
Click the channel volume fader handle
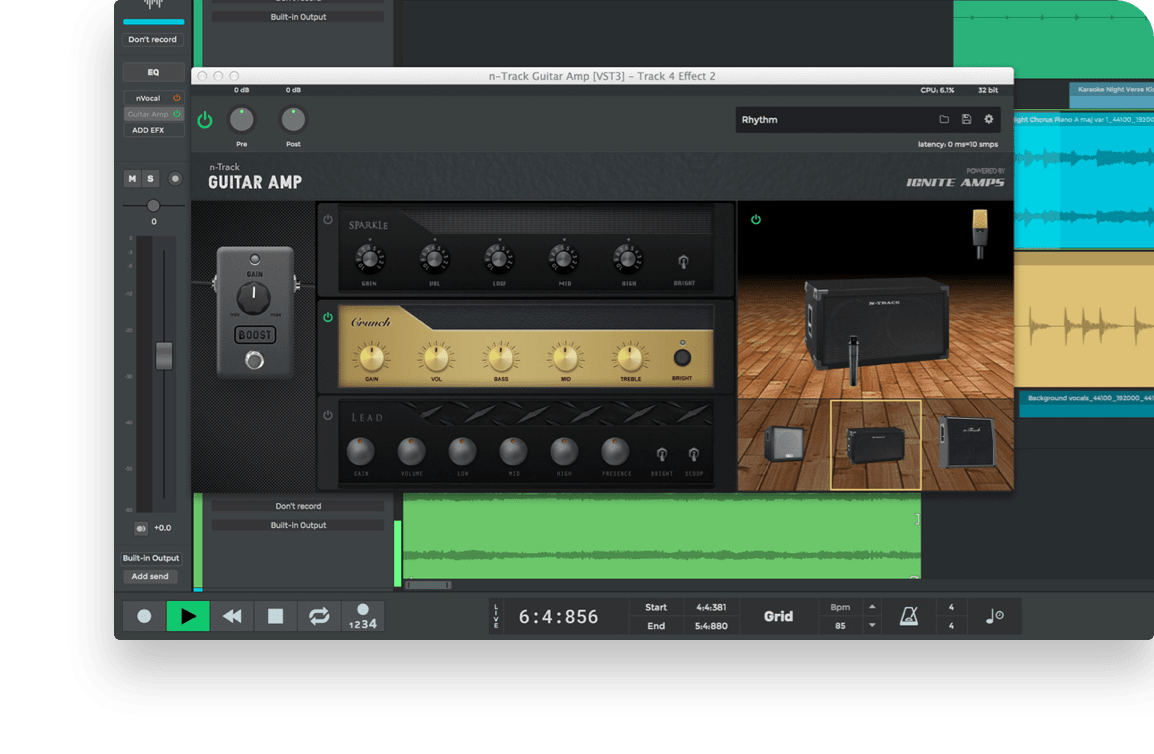pos(164,355)
